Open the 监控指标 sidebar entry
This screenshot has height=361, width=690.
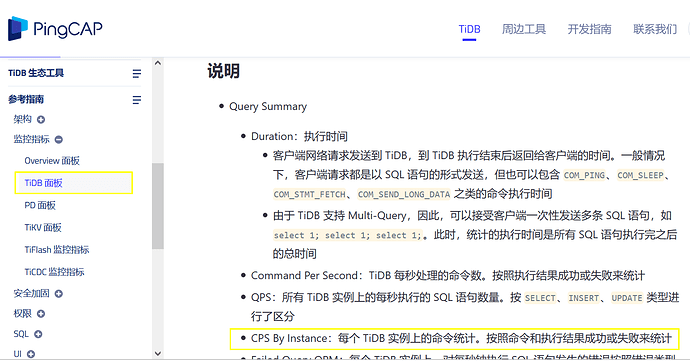31,139
